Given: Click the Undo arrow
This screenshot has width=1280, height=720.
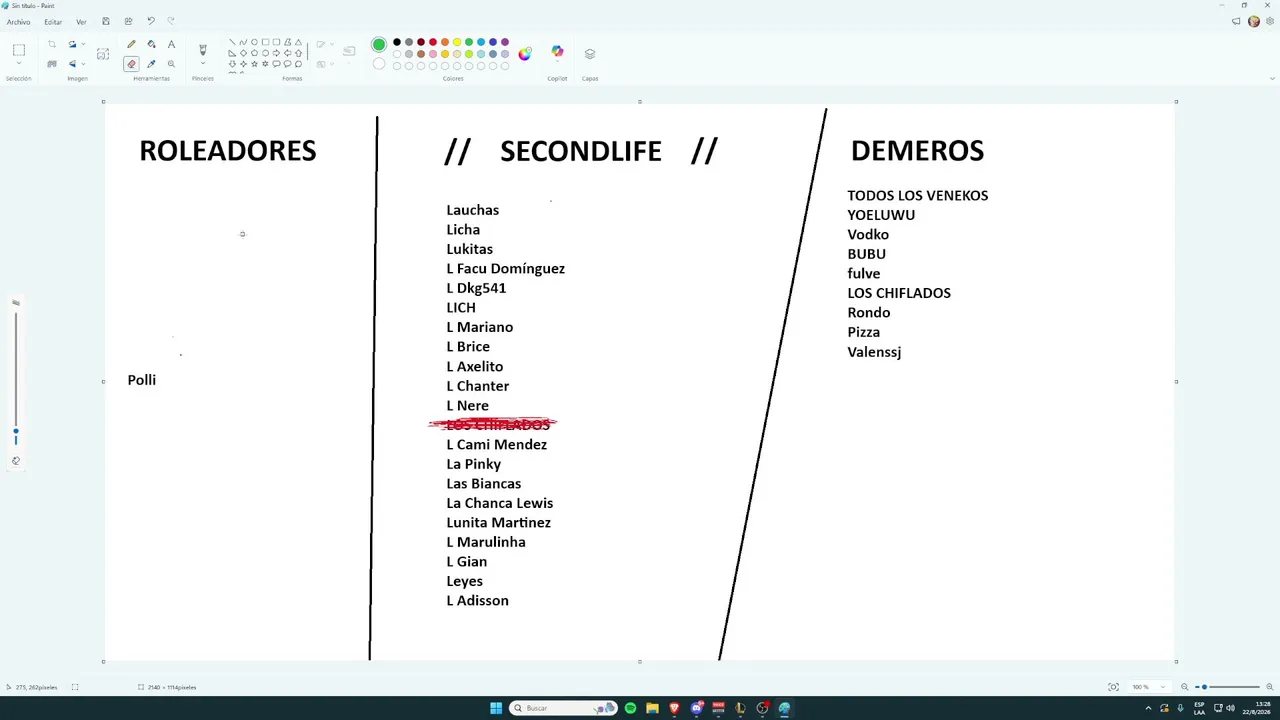Looking at the screenshot, I should [151, 21].
